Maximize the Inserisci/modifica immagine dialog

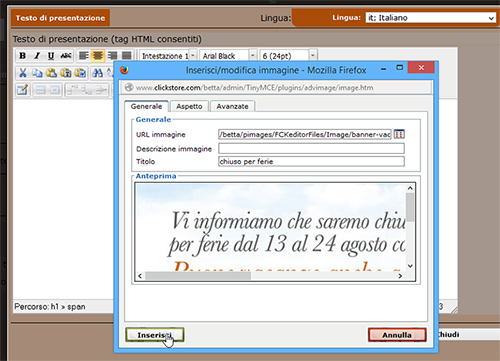point(399,68)
